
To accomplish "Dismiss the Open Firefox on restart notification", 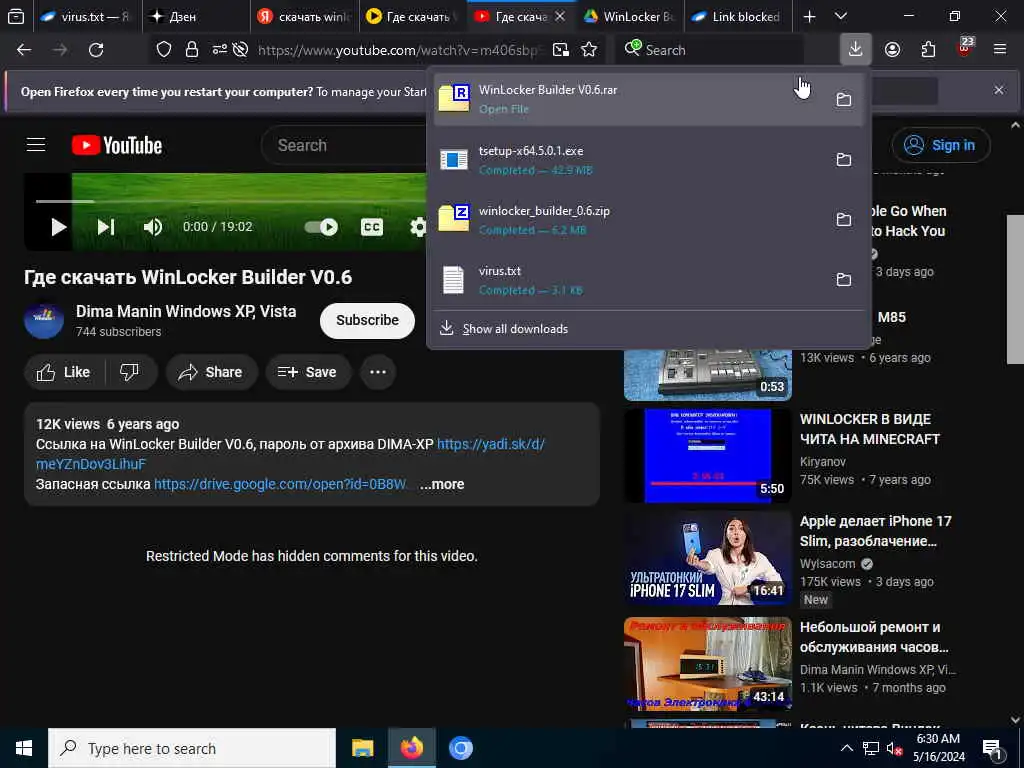I will click(999, 90).
